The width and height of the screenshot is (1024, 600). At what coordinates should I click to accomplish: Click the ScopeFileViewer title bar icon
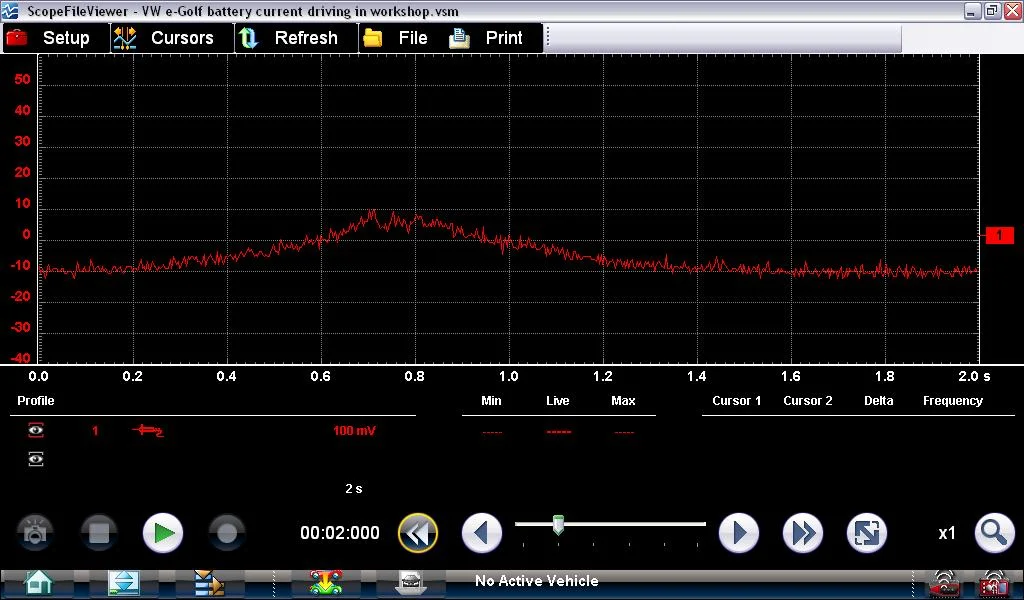10,10
